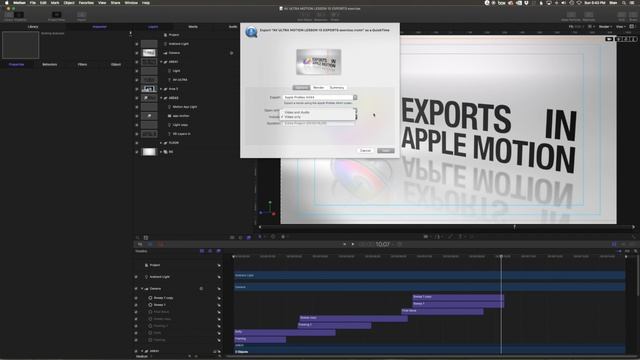Open the Object menu
This screenshot has height=360, width=640.
(x=69, y=2)
